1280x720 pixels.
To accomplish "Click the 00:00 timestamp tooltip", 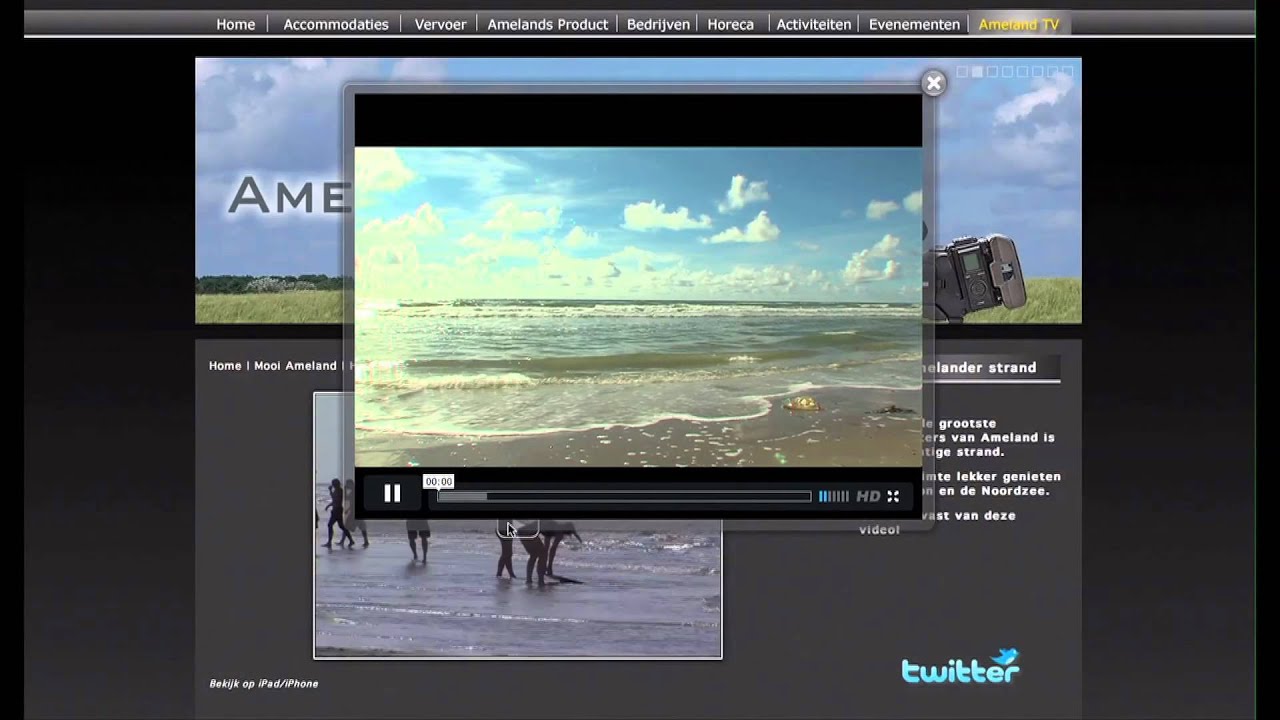I will click(439, 481).
